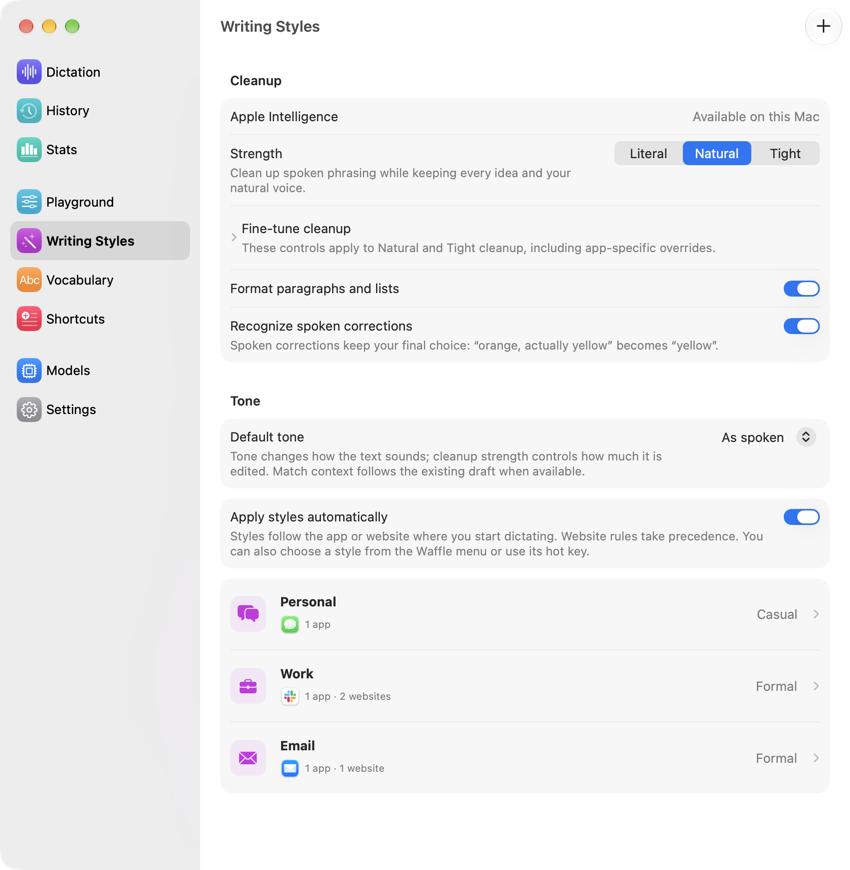Open Settings section in sidebar
The height and width of the screenshot is (870, 850).
[x=100, y=409]
